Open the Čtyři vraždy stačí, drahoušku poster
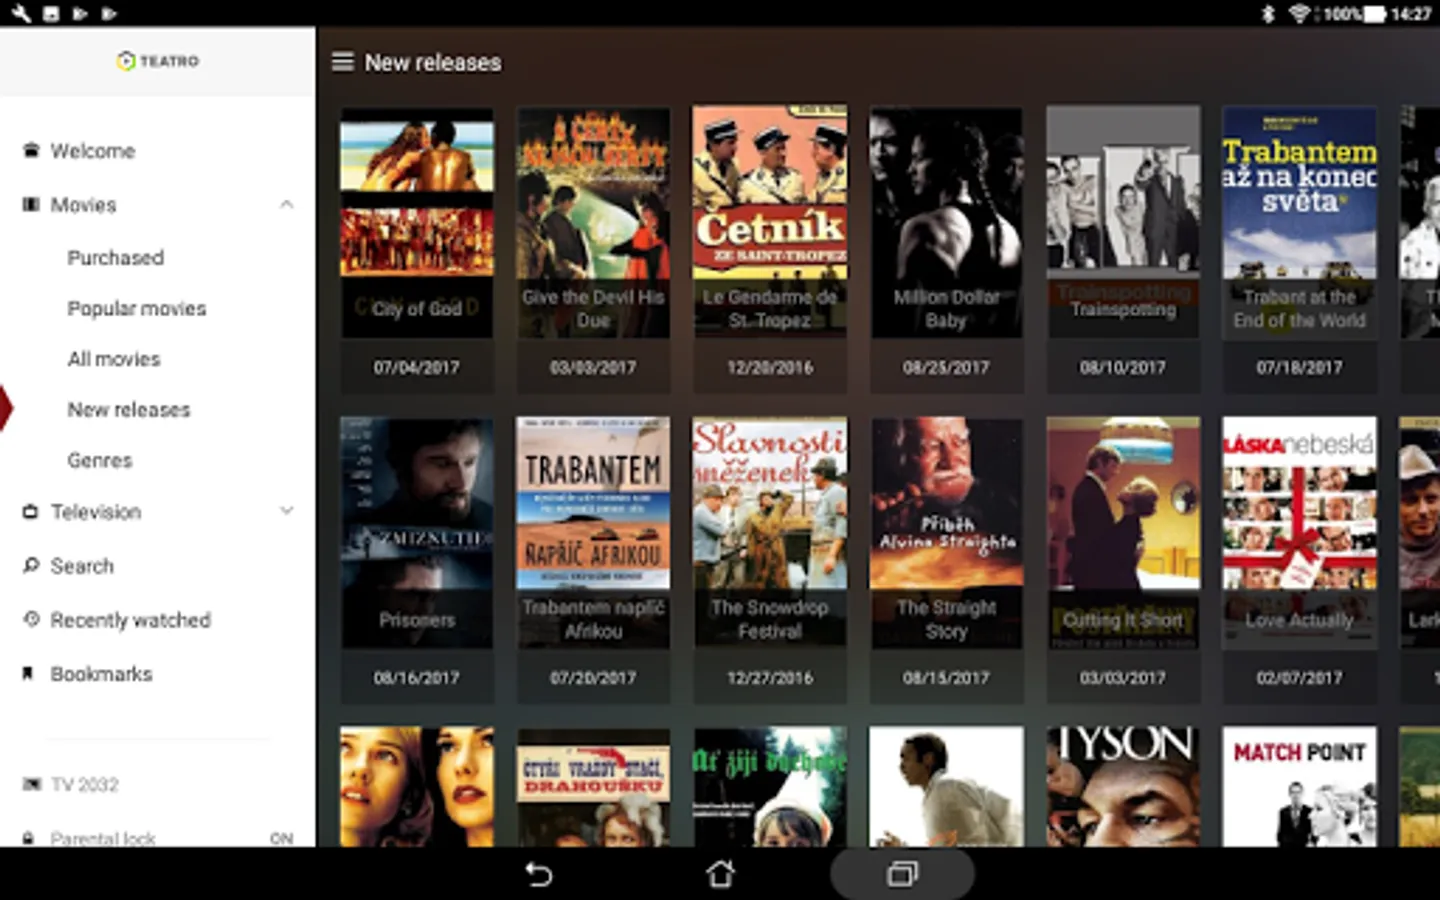Image resolution: width=1440 pixels, height=900 pixels. point(593,787)
